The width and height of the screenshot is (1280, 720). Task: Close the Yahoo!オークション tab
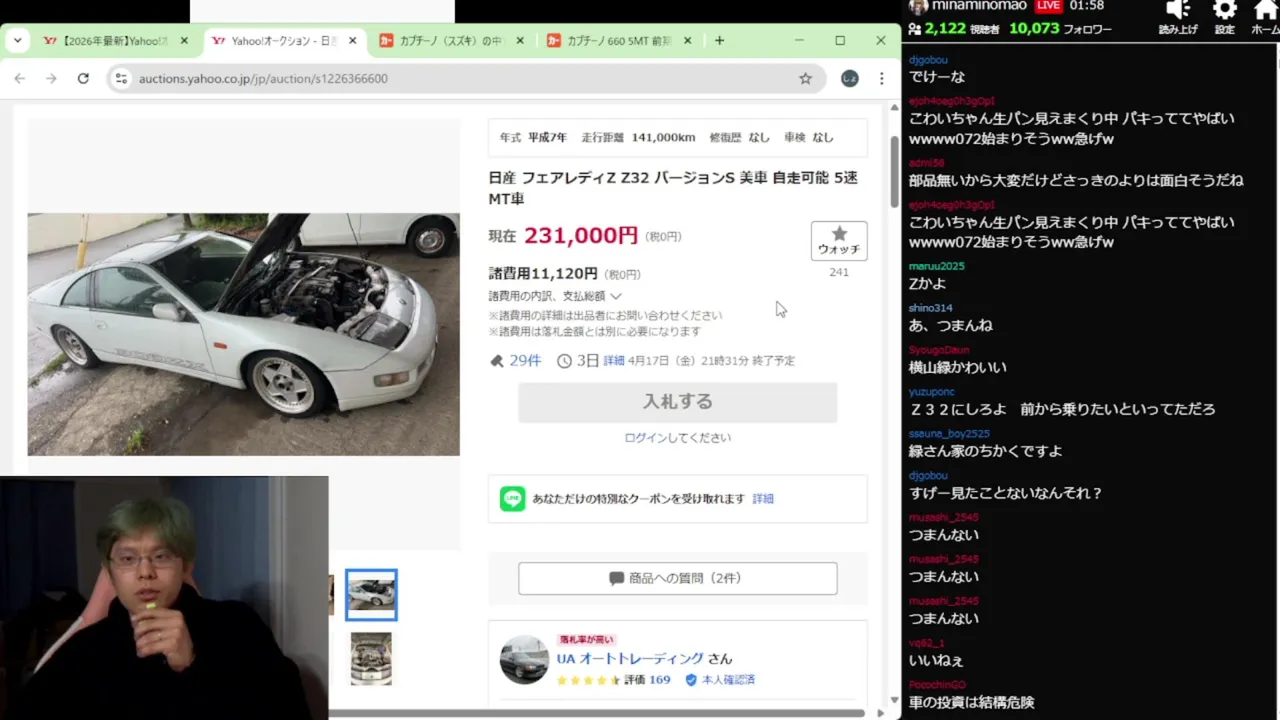(x=352, y=41)
